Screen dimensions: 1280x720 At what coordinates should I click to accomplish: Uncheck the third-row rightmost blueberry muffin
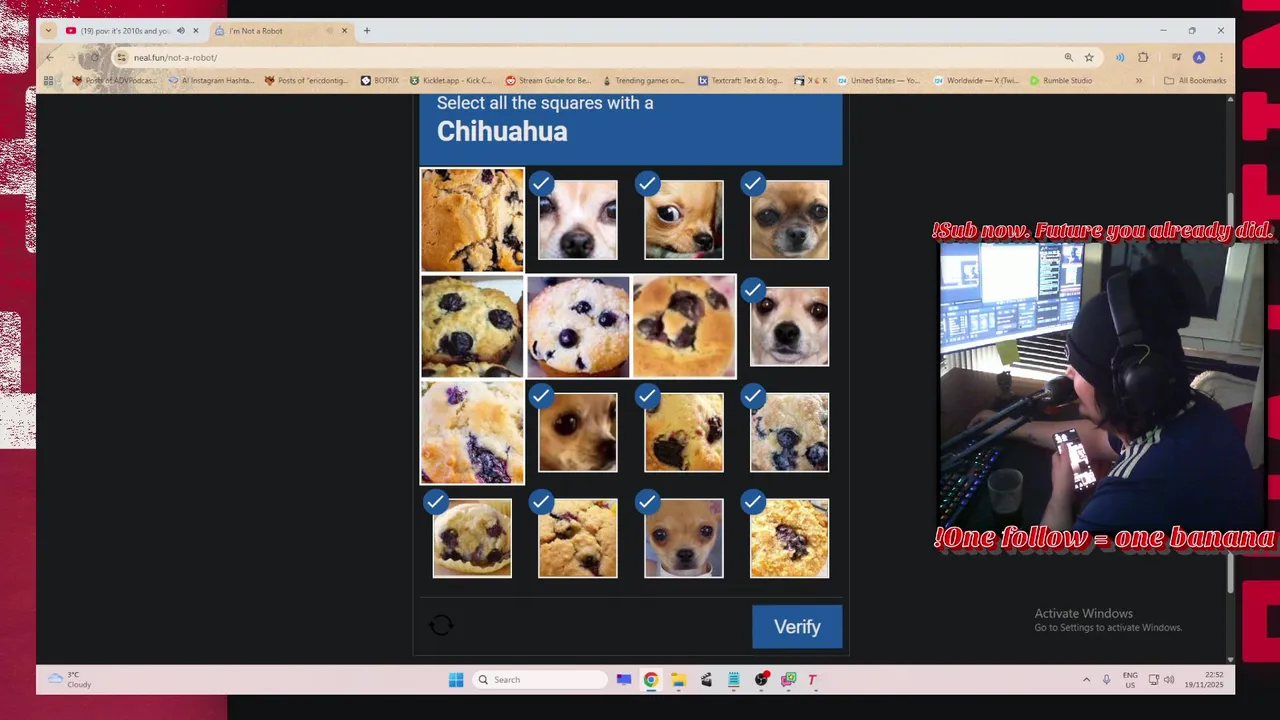click(x=790, y=432)
